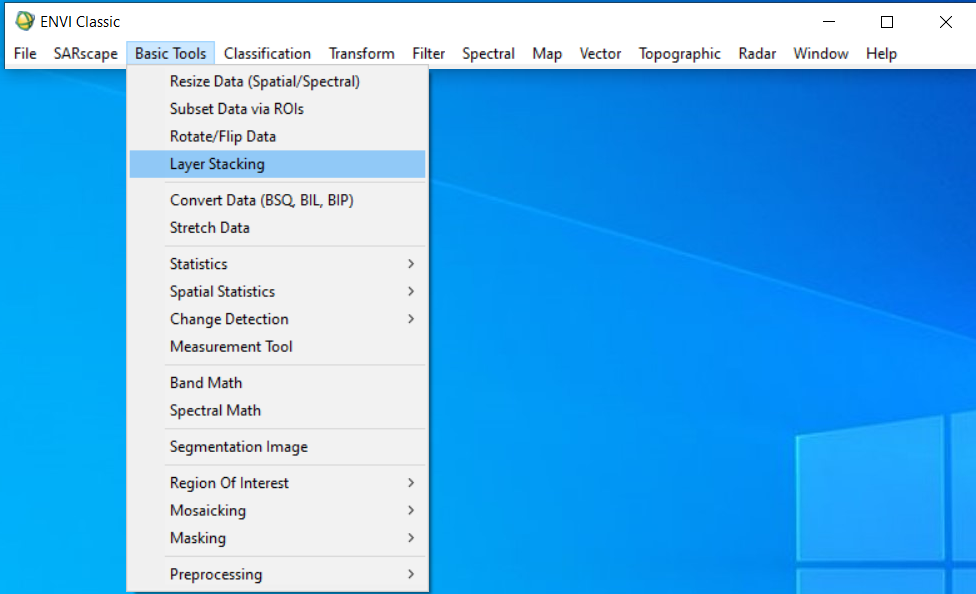Minimize the ENVI Classic window
Screen dimensions: 976x594
click(828, 22)
